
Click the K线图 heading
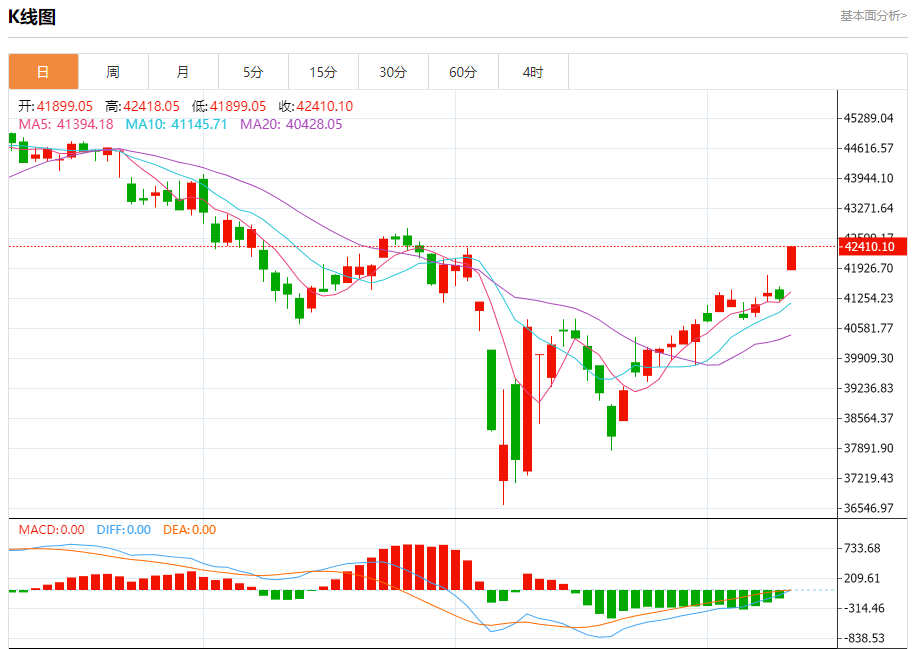click(x=32, y=17)
